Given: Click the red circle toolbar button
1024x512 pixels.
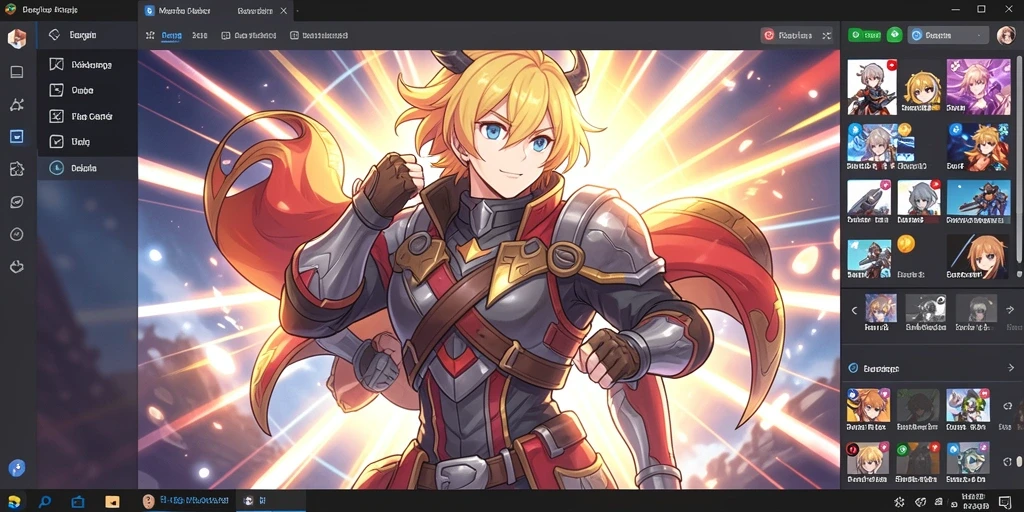Looking at the screenshot, I should click(786, 35).
